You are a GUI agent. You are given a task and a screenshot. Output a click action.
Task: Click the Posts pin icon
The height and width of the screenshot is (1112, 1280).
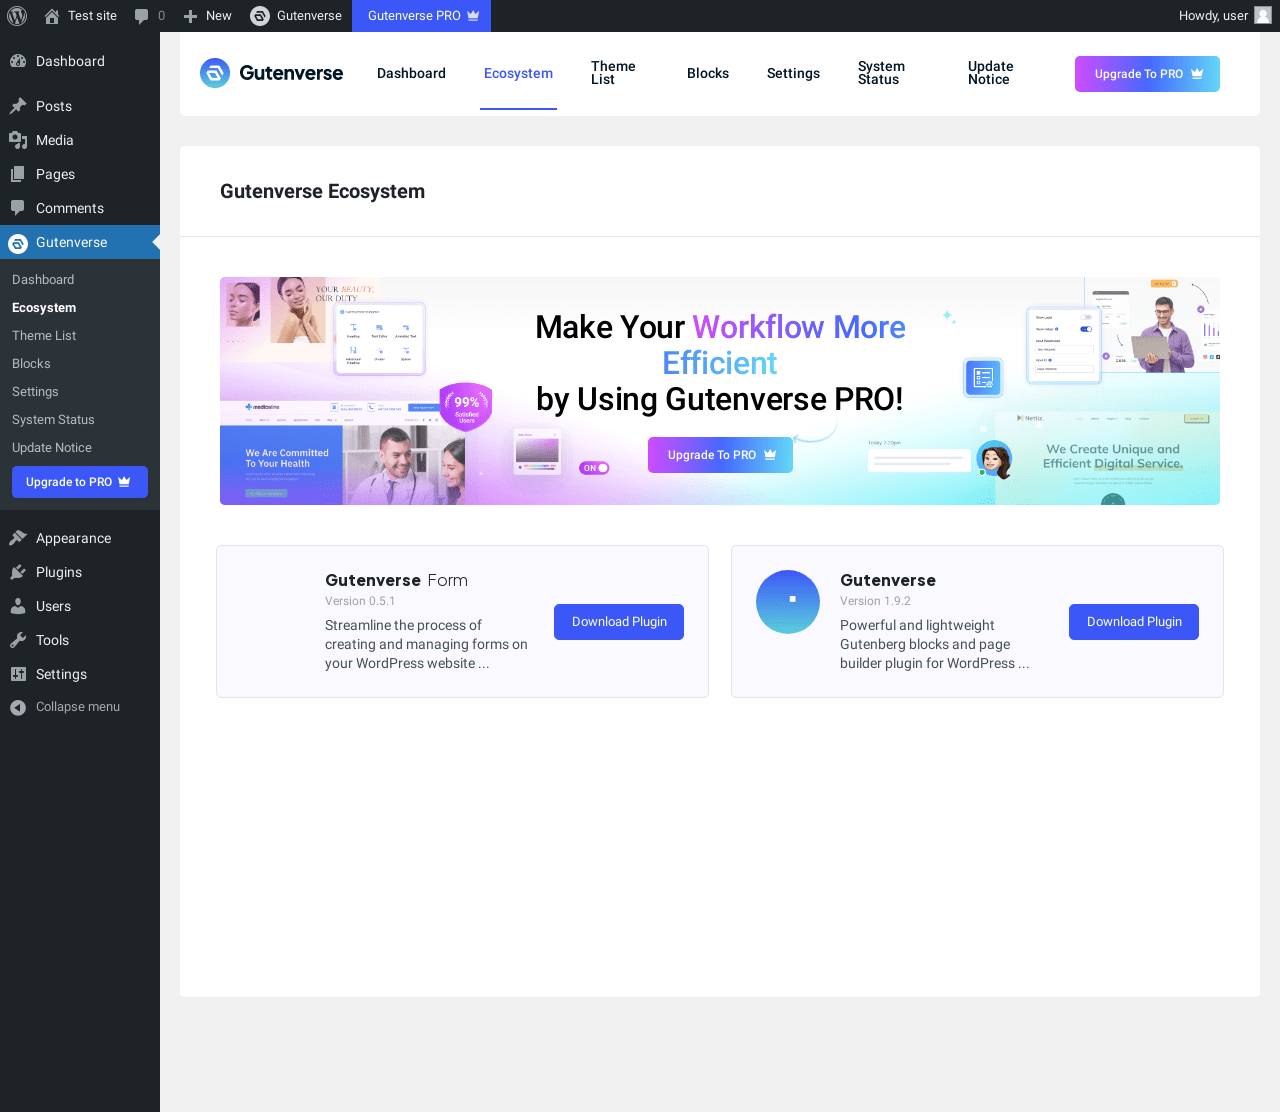click(x=18, y=106)
